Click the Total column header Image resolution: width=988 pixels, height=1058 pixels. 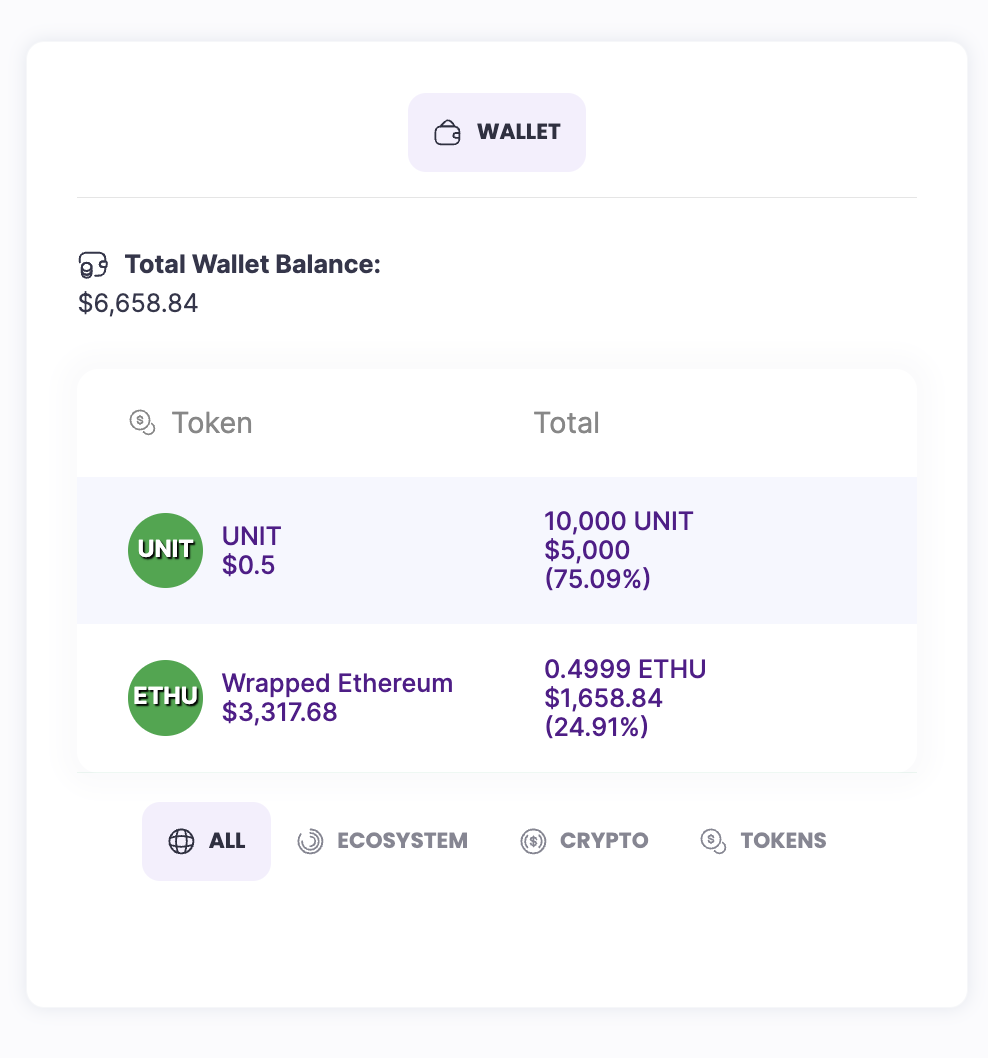[x=567, y=423]
